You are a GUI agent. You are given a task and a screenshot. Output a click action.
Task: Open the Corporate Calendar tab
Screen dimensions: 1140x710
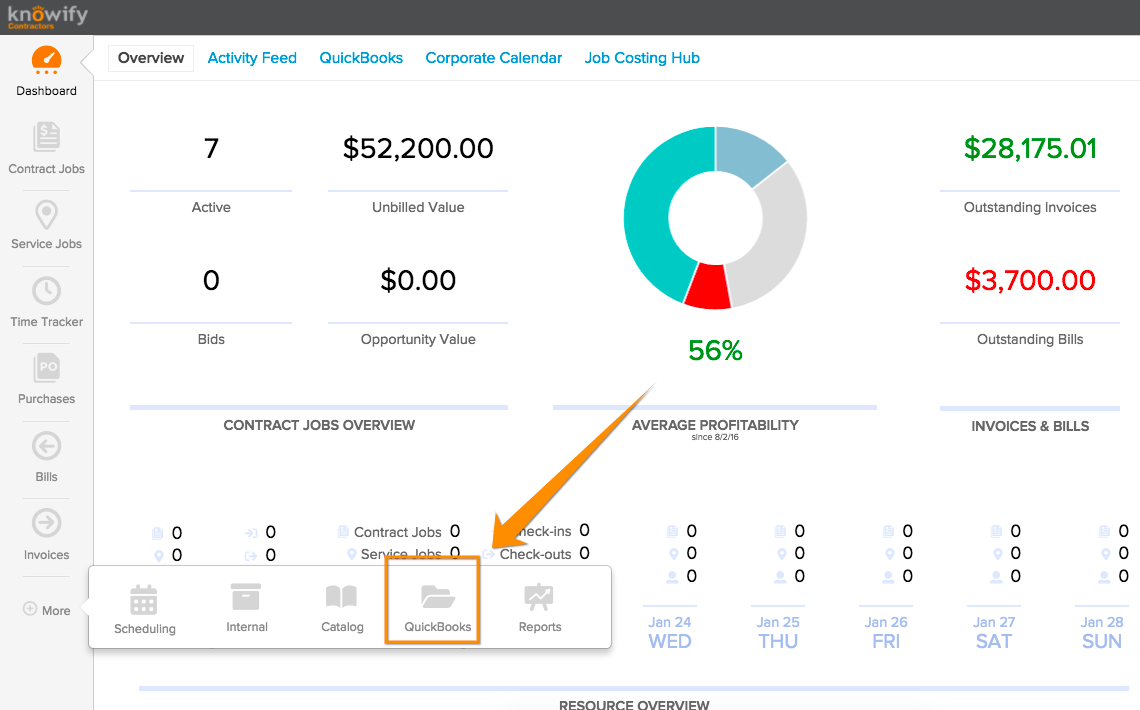pyautogui.click(x=494, y=58)
